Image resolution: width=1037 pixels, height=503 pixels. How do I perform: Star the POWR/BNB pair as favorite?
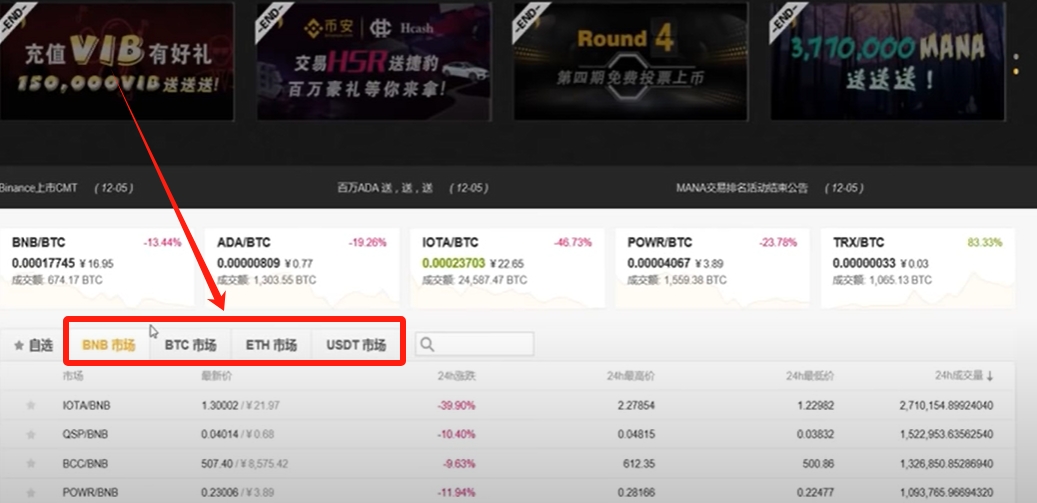pyautogui.click(x=30, y=492)
